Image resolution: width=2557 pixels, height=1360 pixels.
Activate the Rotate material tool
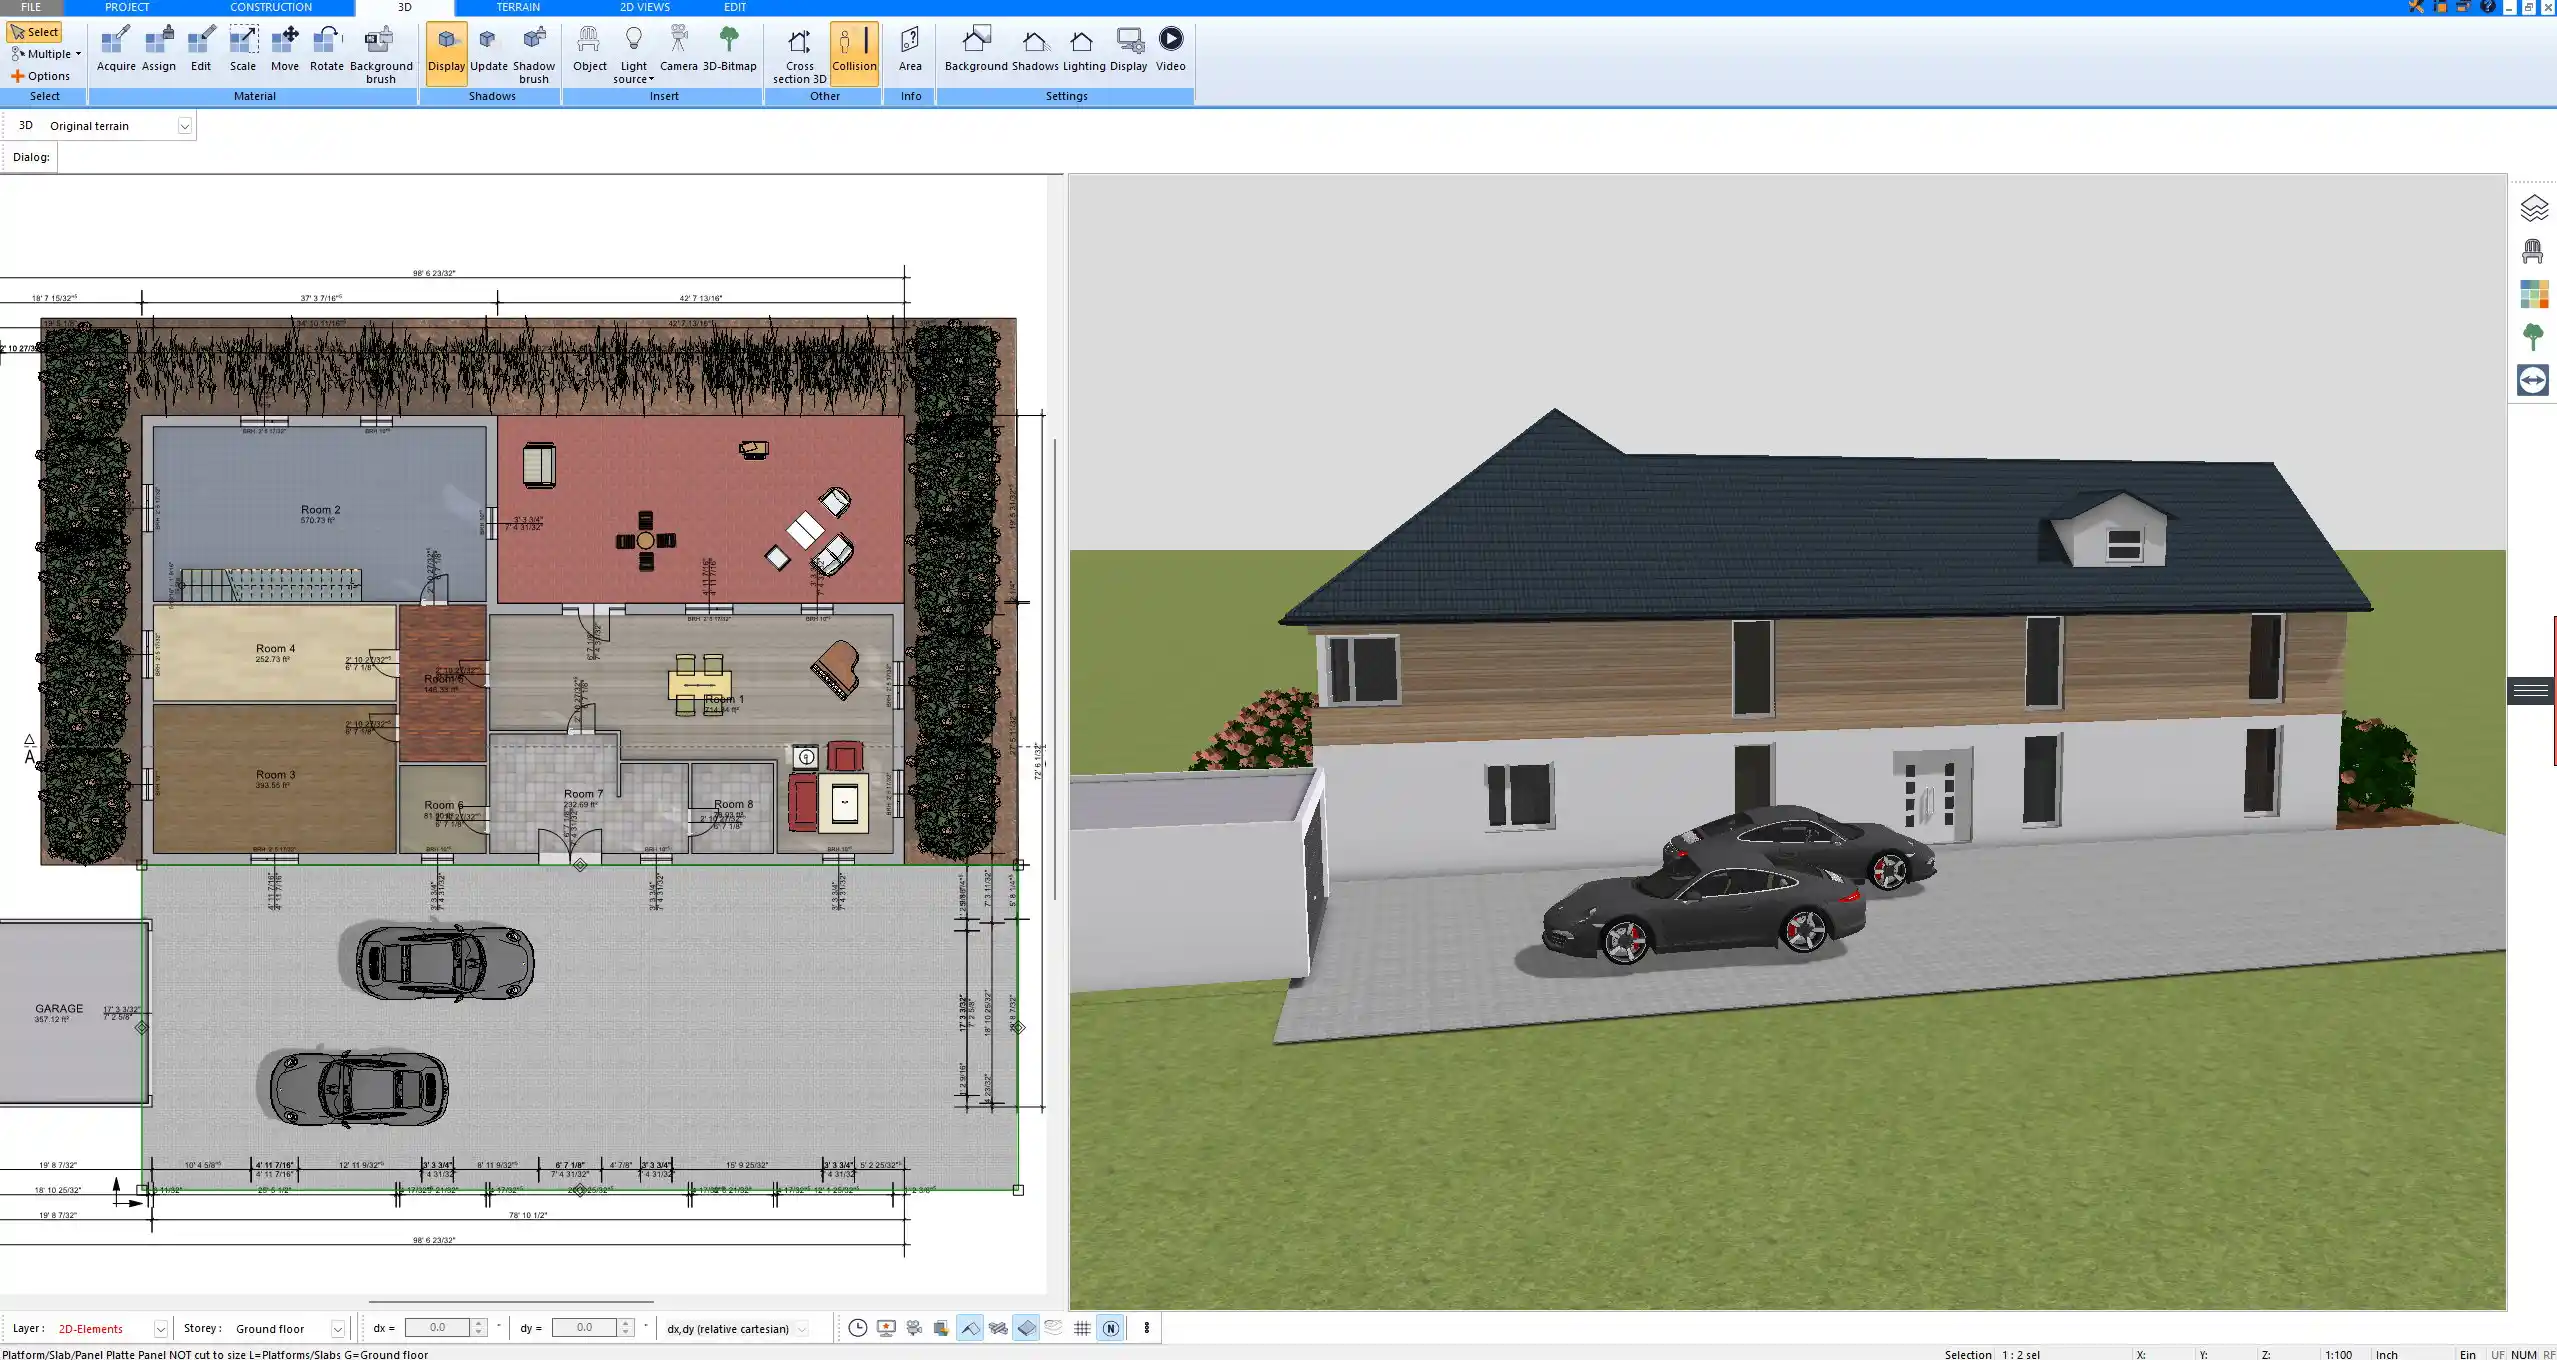pos(326,49)
